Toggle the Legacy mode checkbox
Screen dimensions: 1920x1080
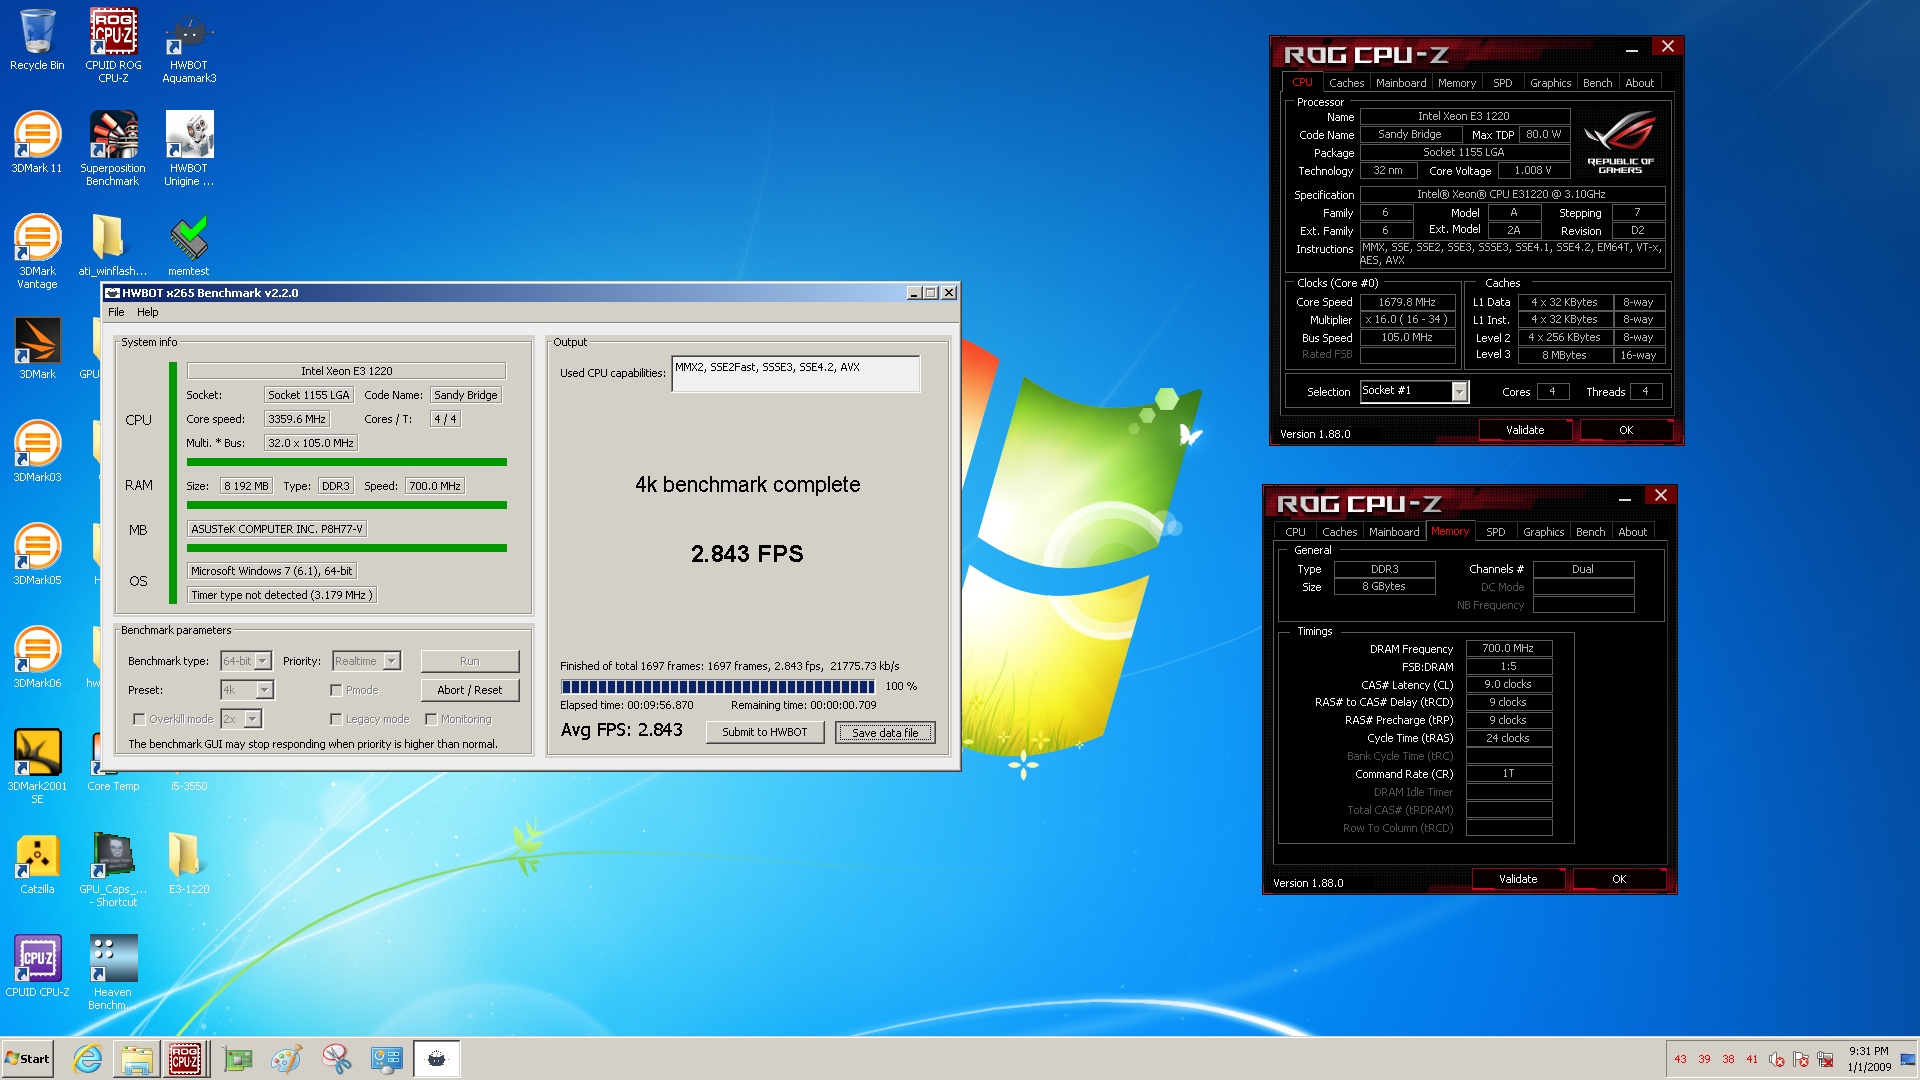(336, 719)
